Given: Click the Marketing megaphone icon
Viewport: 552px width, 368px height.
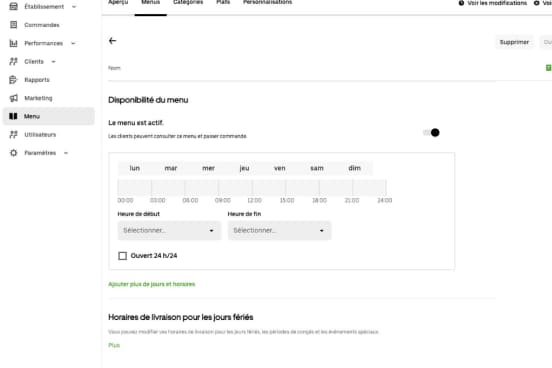Looking at the screenshot, I should click(x=13, y=98).
